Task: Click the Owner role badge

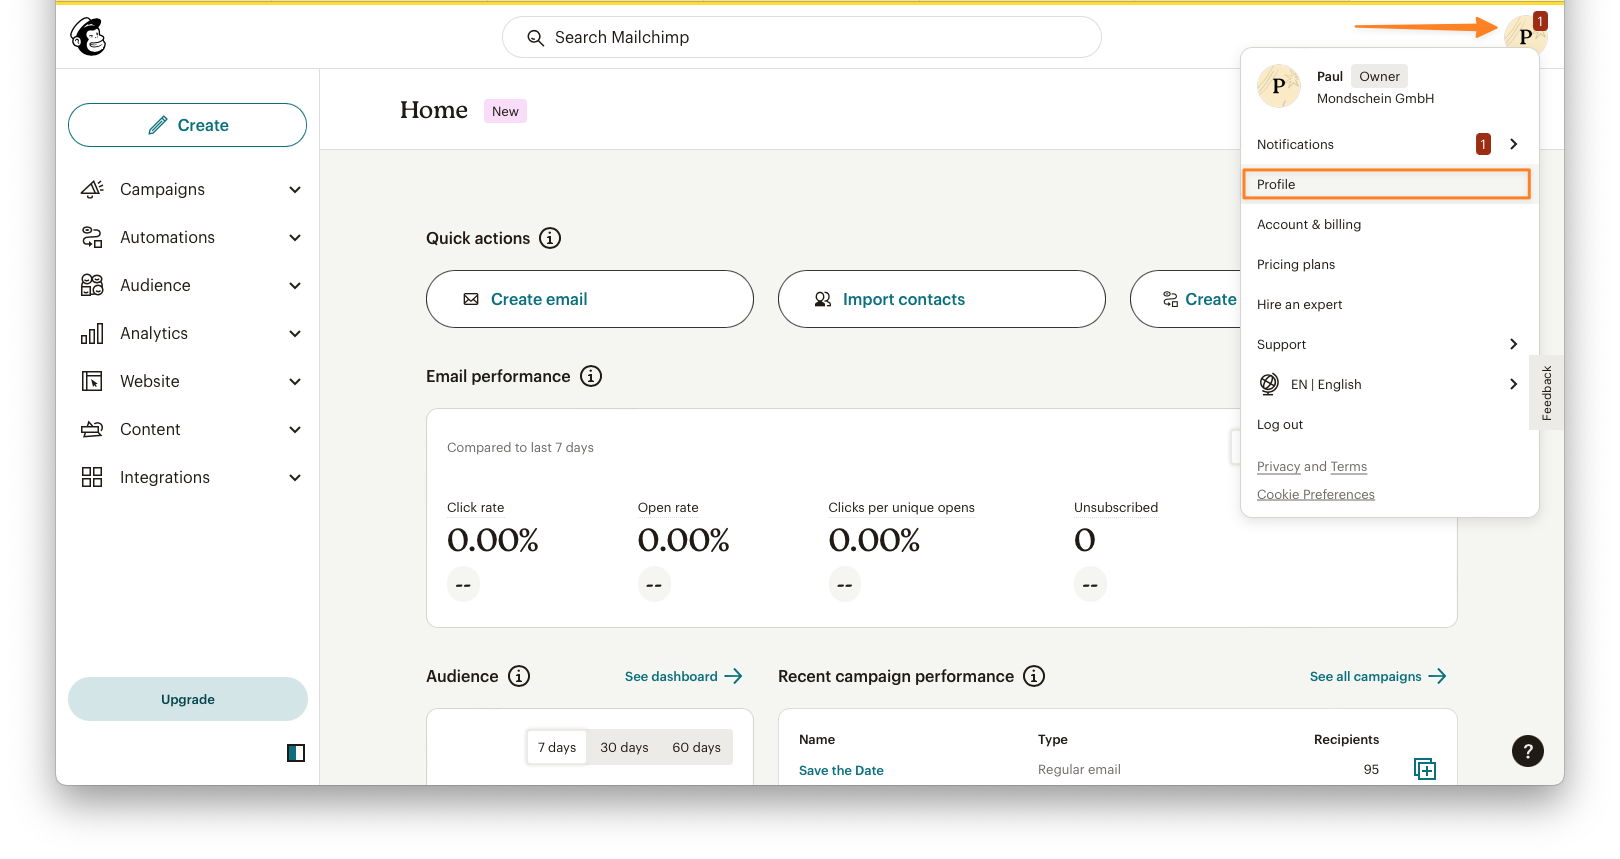Action: coord(1379,76)
